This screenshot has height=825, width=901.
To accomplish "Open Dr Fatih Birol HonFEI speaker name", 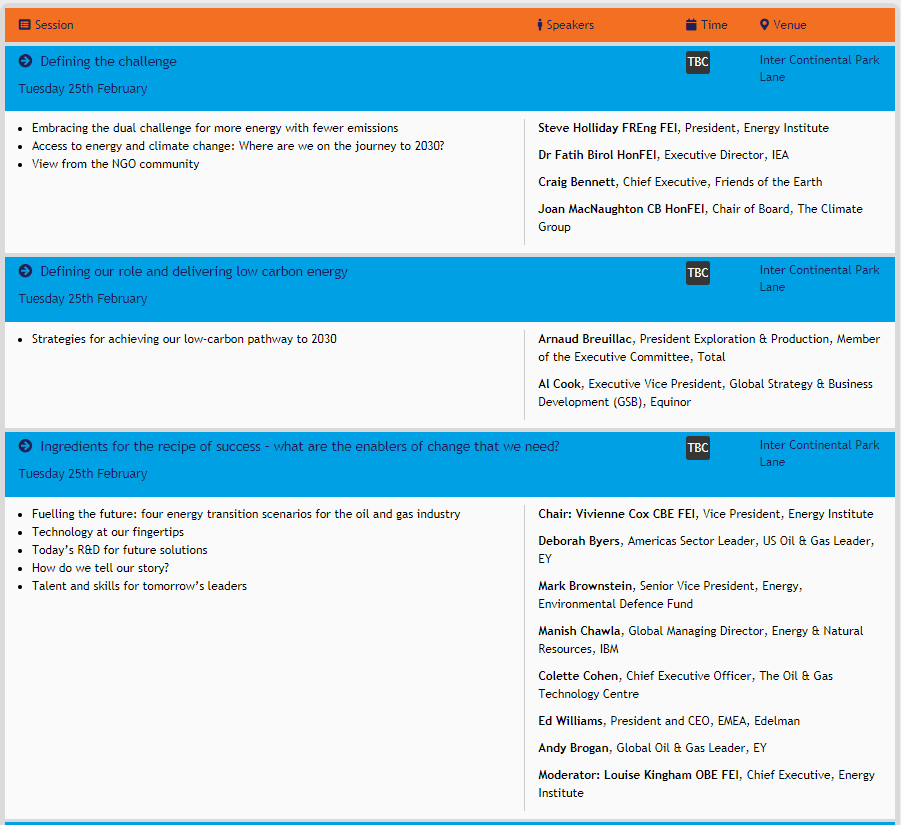I will click(598, 155).
